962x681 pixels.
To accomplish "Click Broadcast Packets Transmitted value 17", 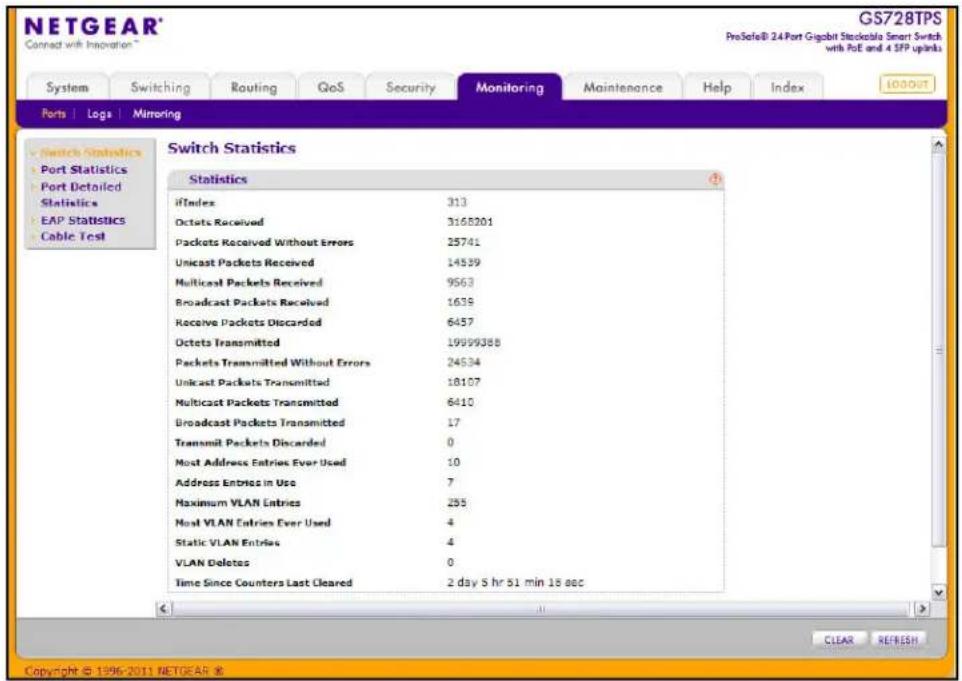I will pos(453,423).
